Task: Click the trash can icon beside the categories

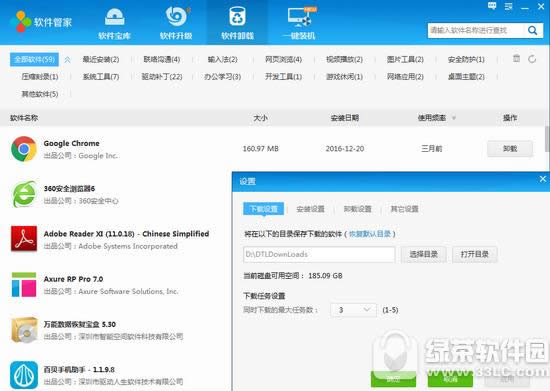Action: pyautogui.click(x=516, y=58)
